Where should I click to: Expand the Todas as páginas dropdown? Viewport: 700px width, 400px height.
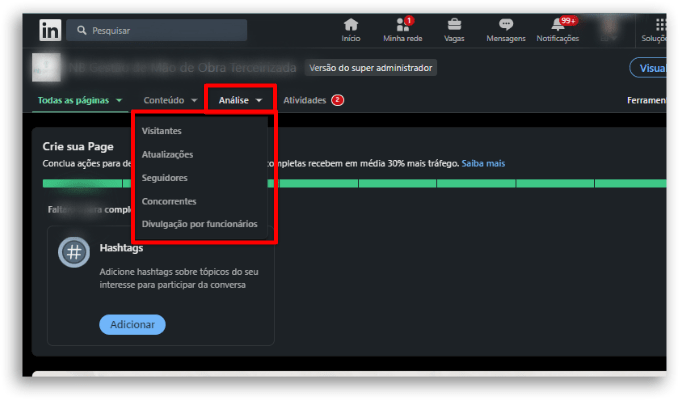[x=79, y=100]
